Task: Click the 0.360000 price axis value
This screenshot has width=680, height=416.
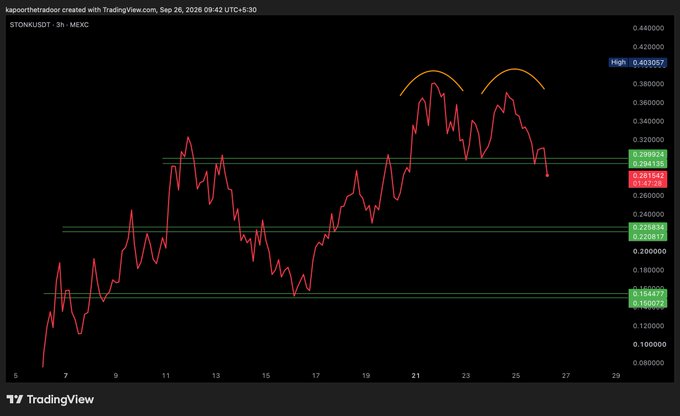Action: coord(648,102)
